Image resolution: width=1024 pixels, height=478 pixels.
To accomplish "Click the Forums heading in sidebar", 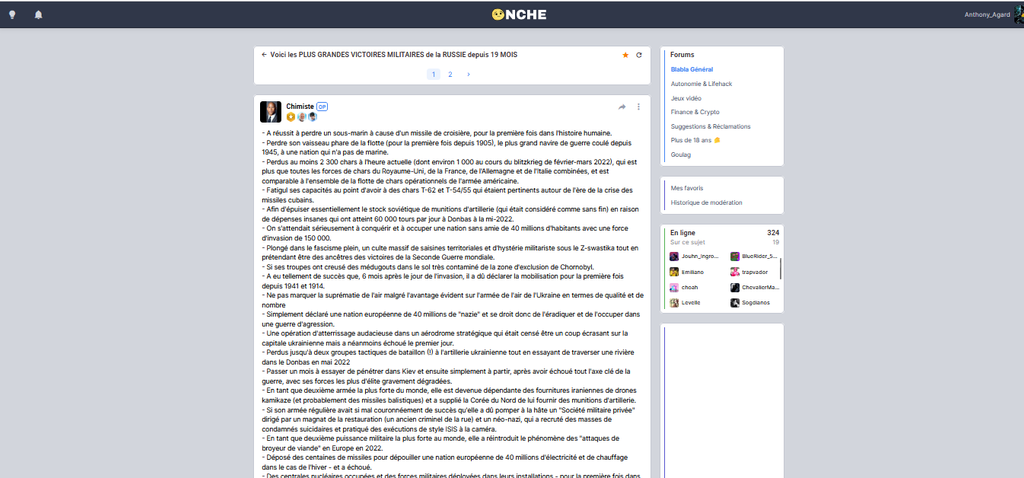I will point(682,55).
